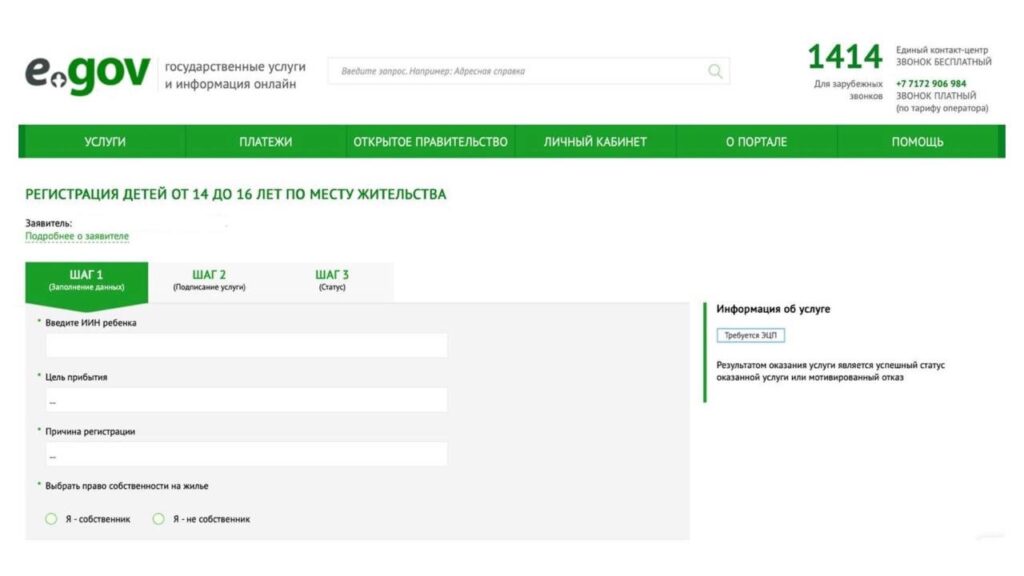Click Информация об услуге heading
1024x576 pixels.
point(773,309)
